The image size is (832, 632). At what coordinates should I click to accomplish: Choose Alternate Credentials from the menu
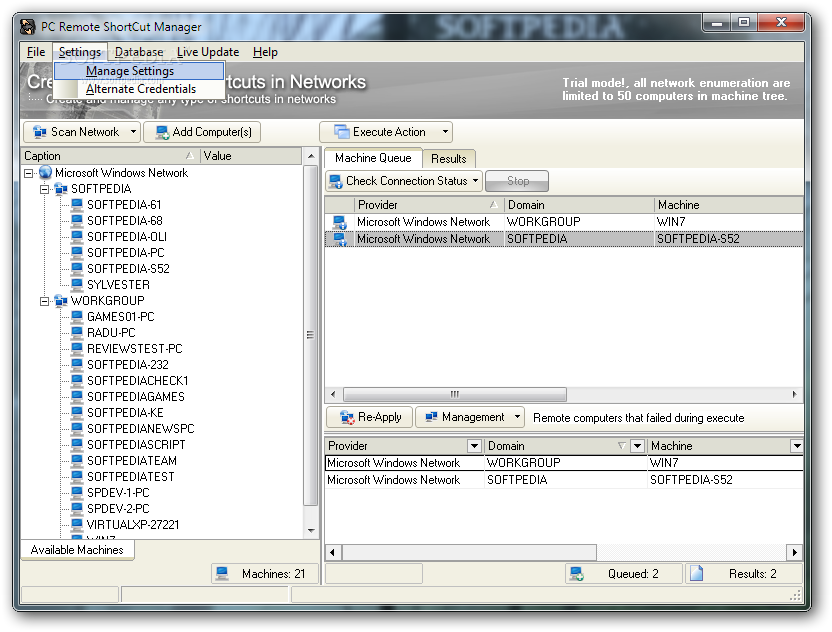point(139,89)
